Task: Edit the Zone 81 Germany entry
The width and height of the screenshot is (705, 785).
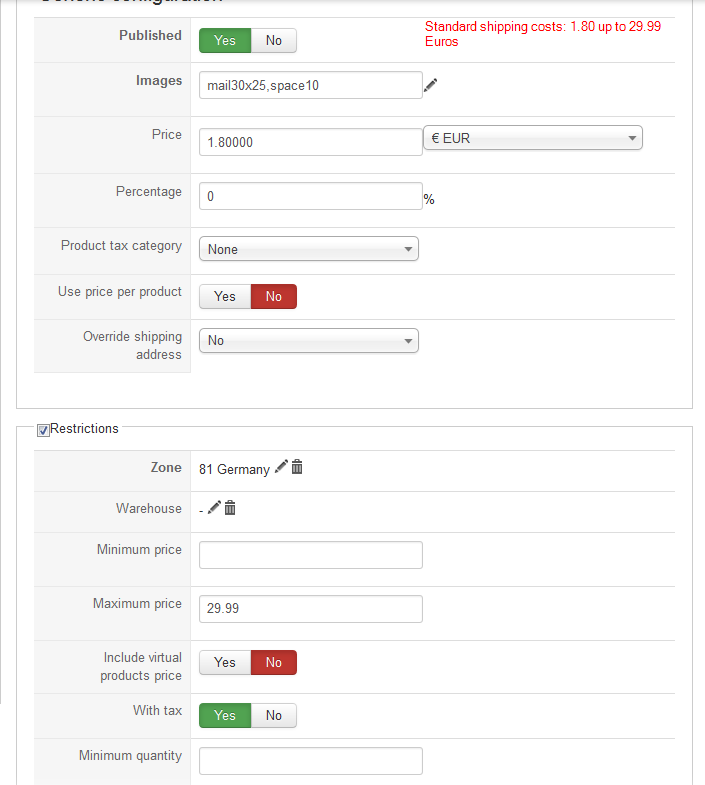Action: 281,468
